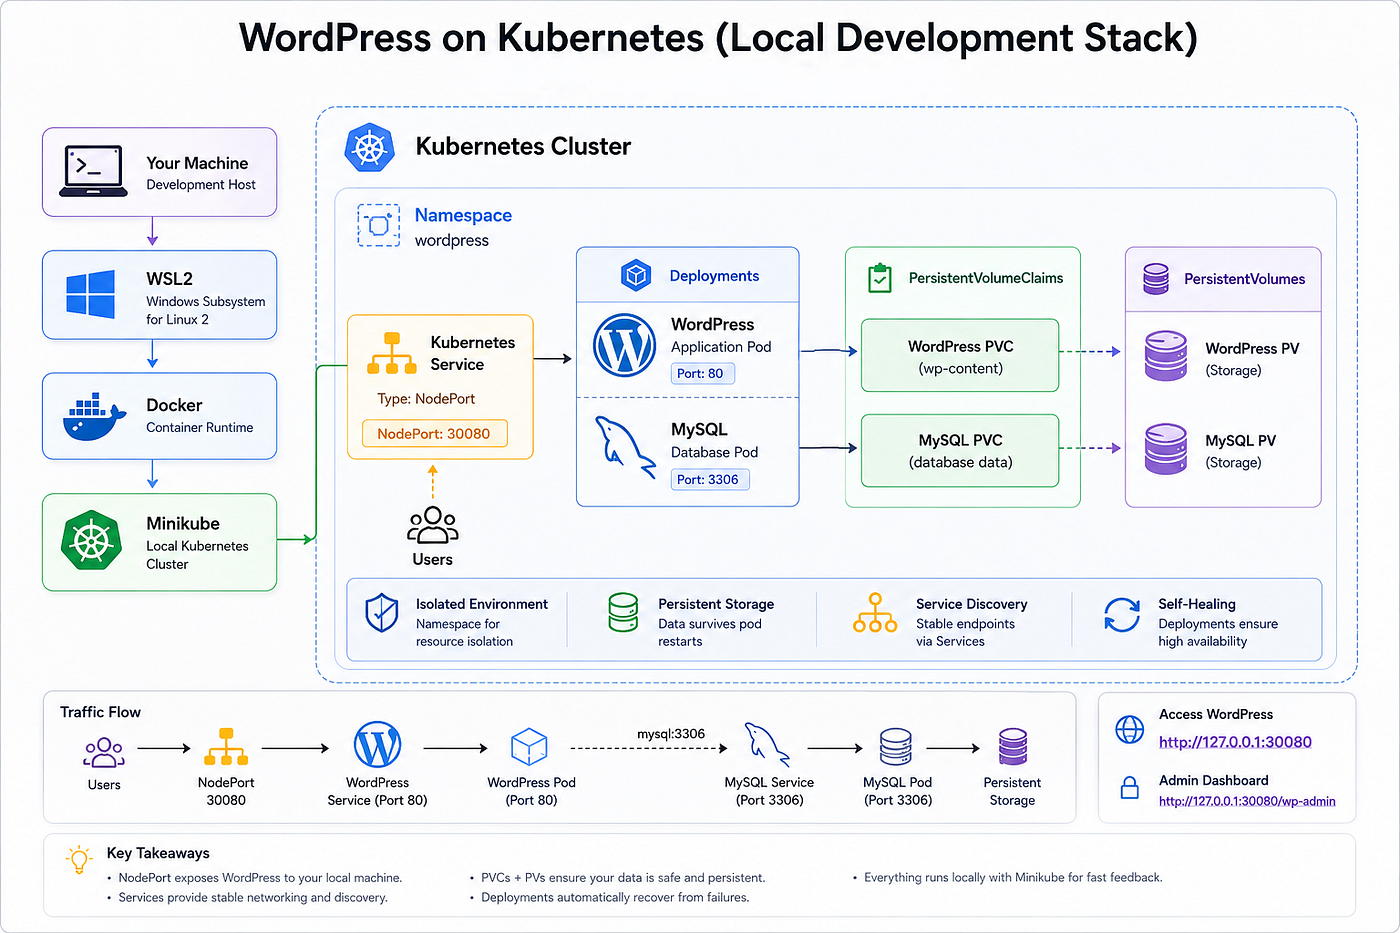Click the blue Kubernetes Cluster helm logo

pyautogui.click(x=370, y=148)
